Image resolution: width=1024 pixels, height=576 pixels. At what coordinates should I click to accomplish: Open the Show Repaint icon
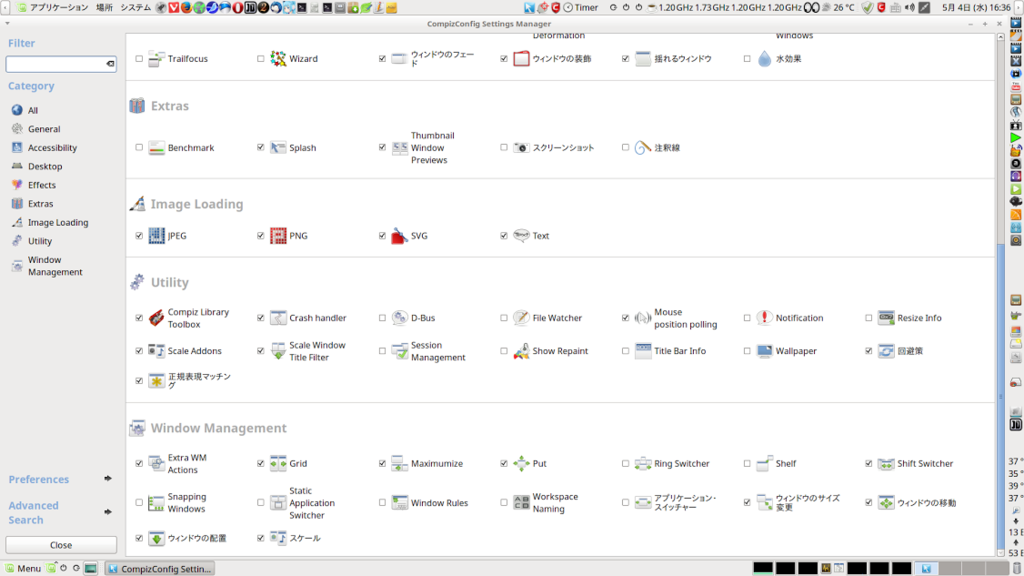click(x=521, y=351)
